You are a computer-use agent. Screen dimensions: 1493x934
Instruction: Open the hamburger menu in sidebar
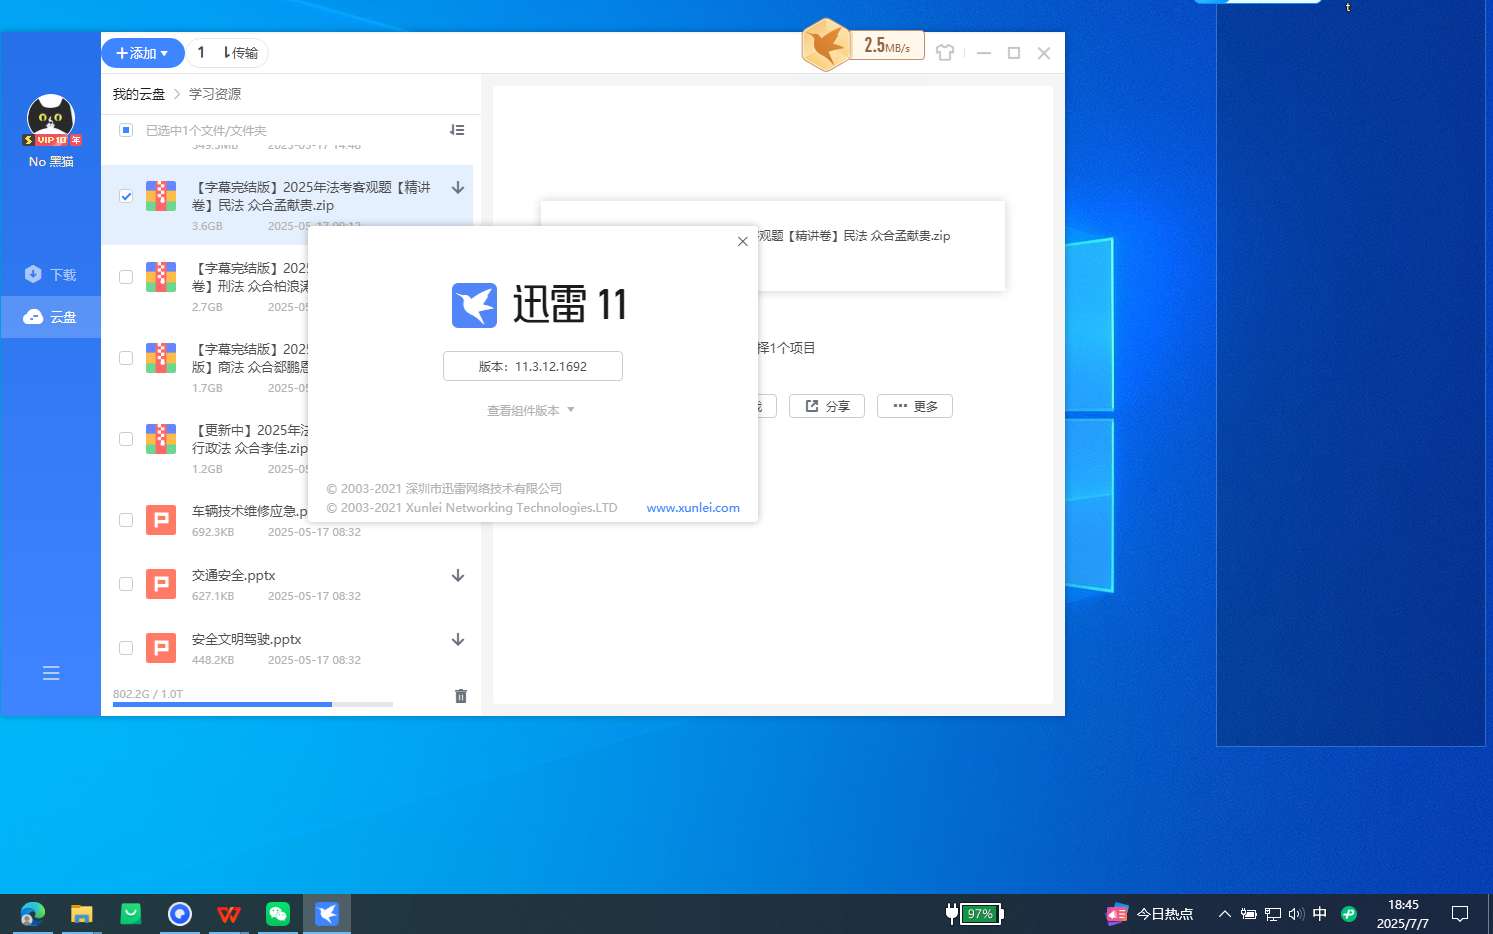51,673
